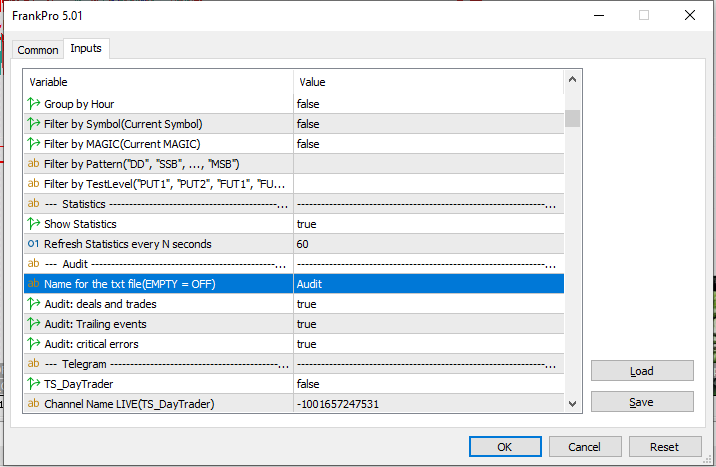Click the vertical scrollbar thumb
This screenshot has height=467, width=716.
point(573,118)
